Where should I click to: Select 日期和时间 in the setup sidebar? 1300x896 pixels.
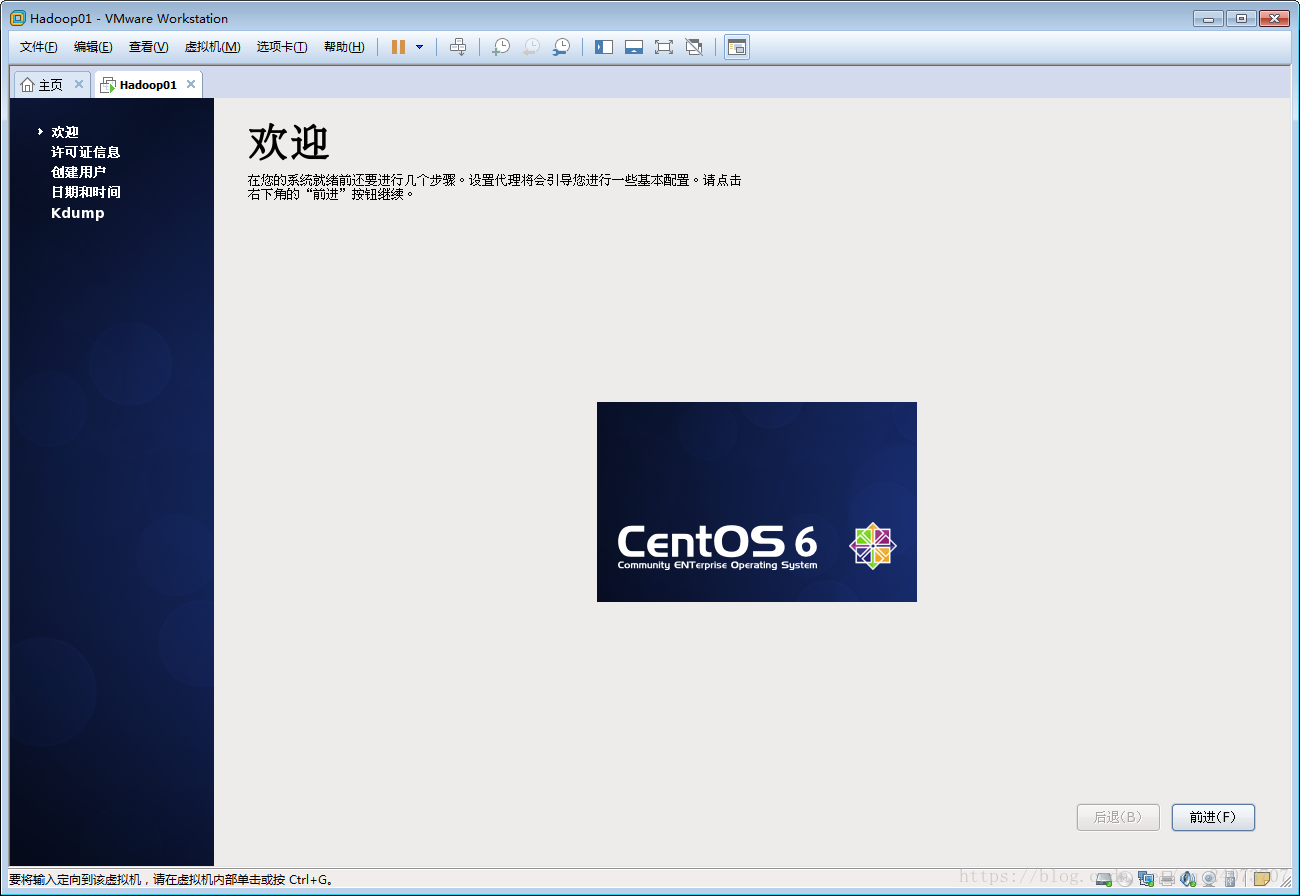pos(86,192)
